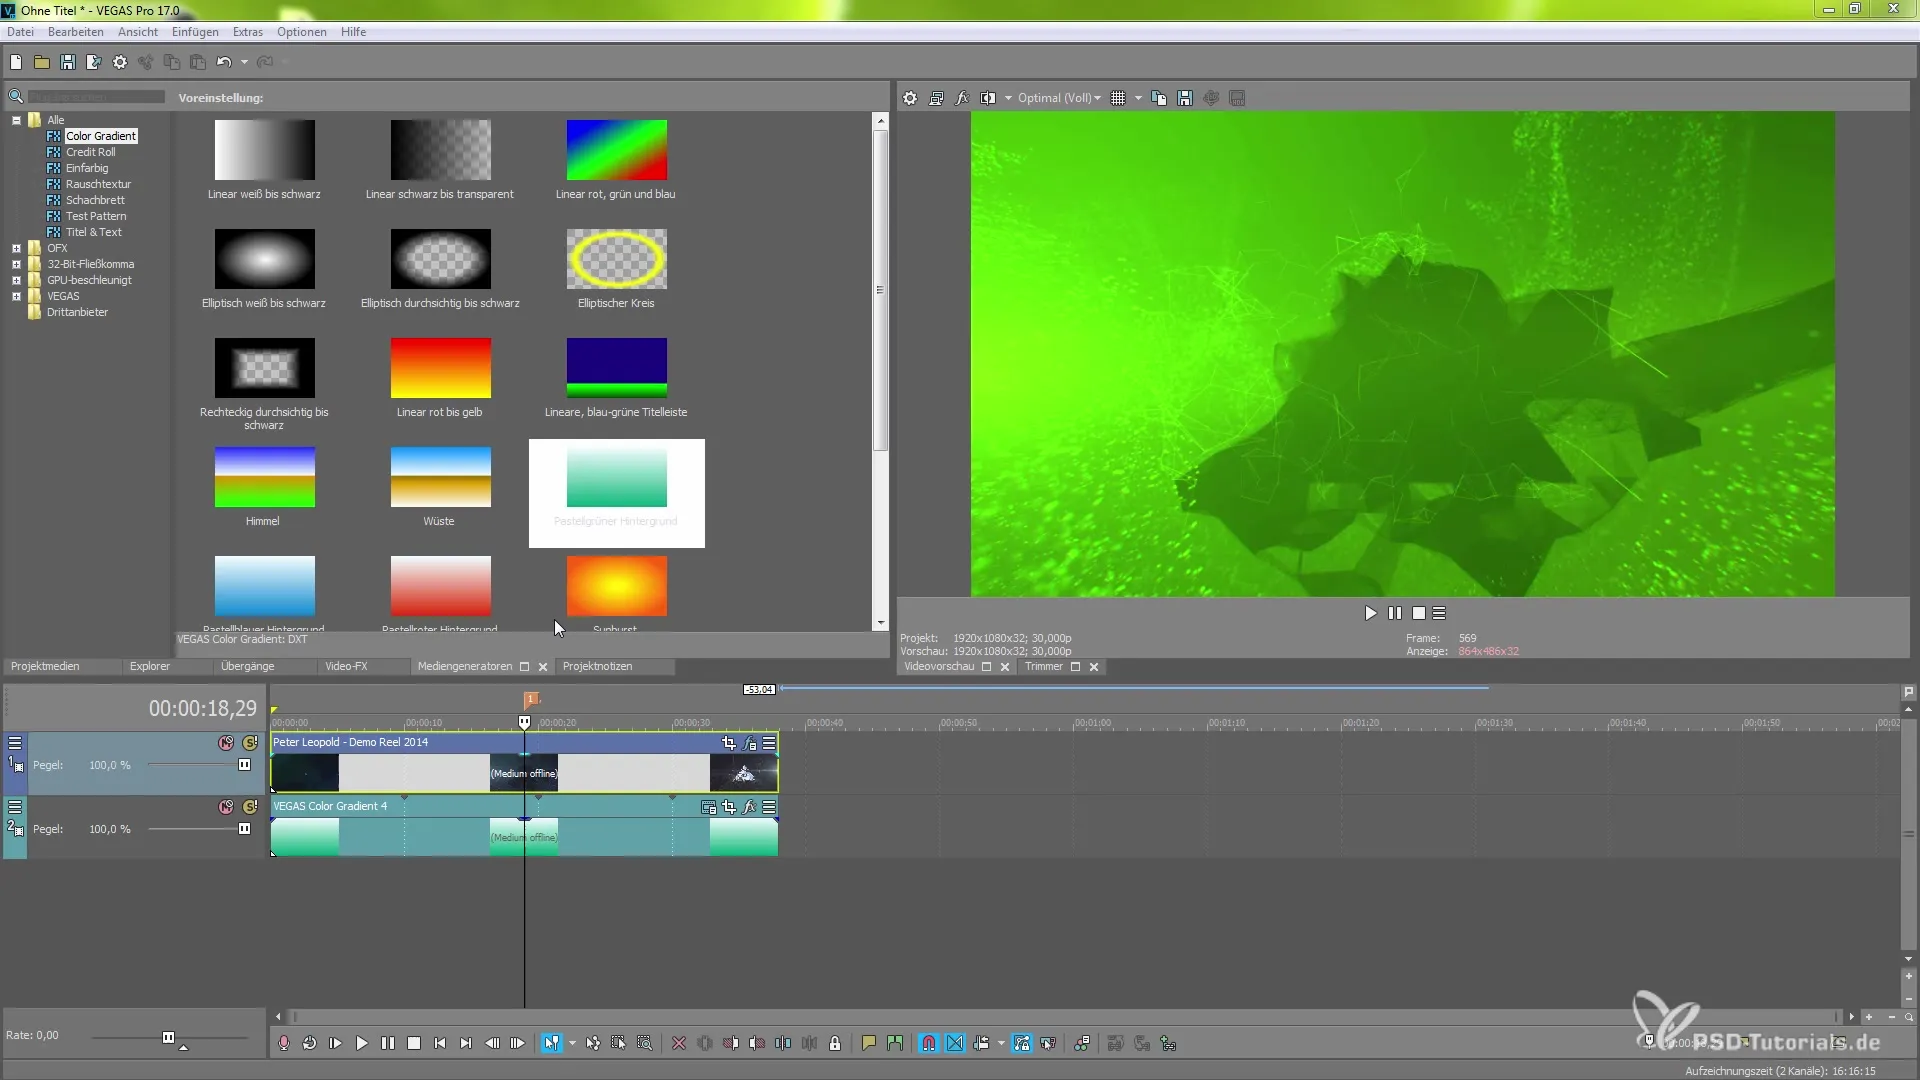
Task: Choose the envelope edit tool
Action: tap(593, 1043)
